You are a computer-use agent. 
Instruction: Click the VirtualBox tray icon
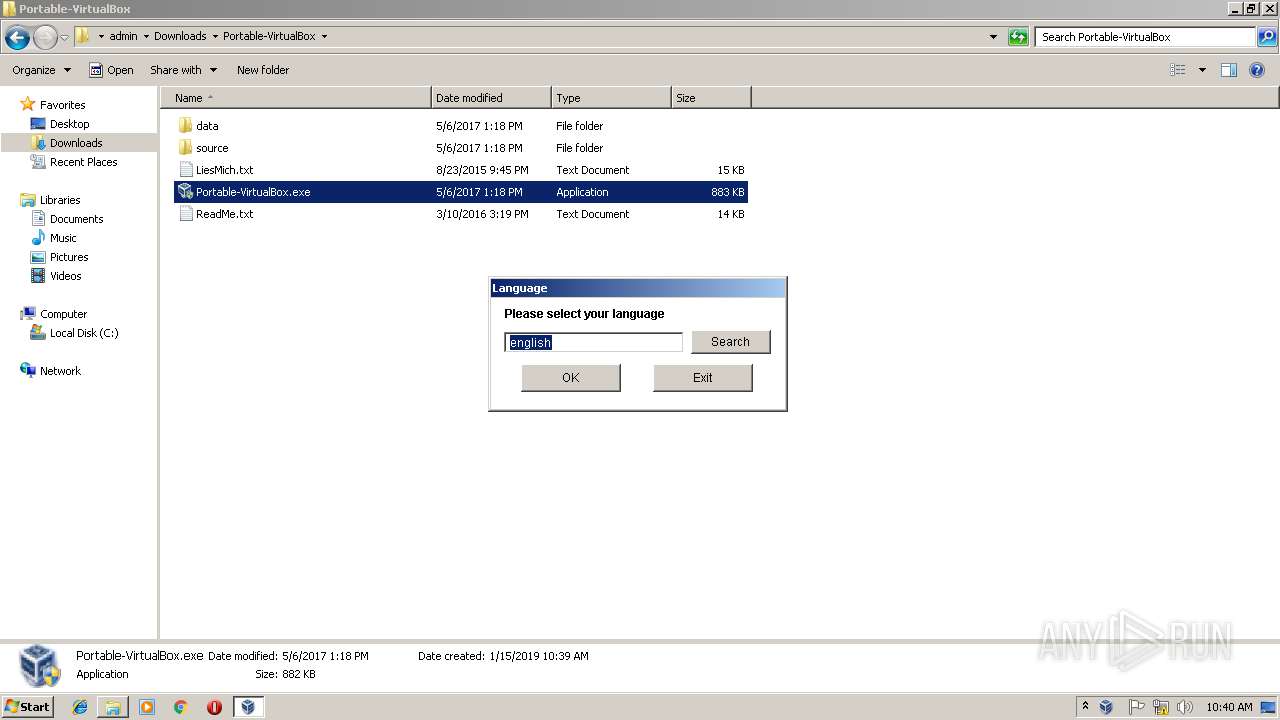1107,707
